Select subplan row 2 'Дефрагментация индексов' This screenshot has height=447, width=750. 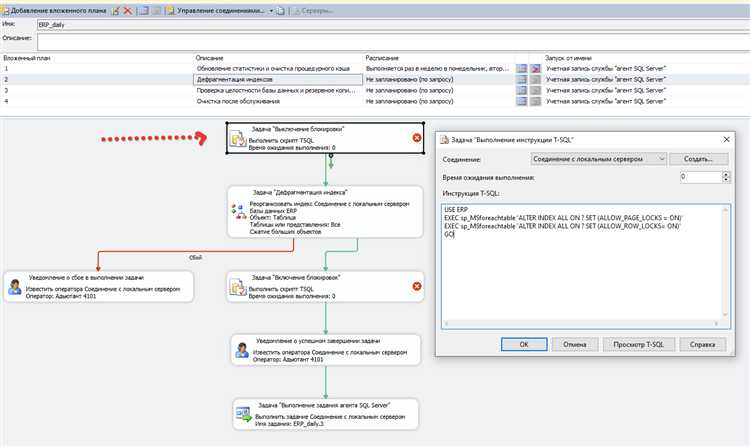click(276, 79)
